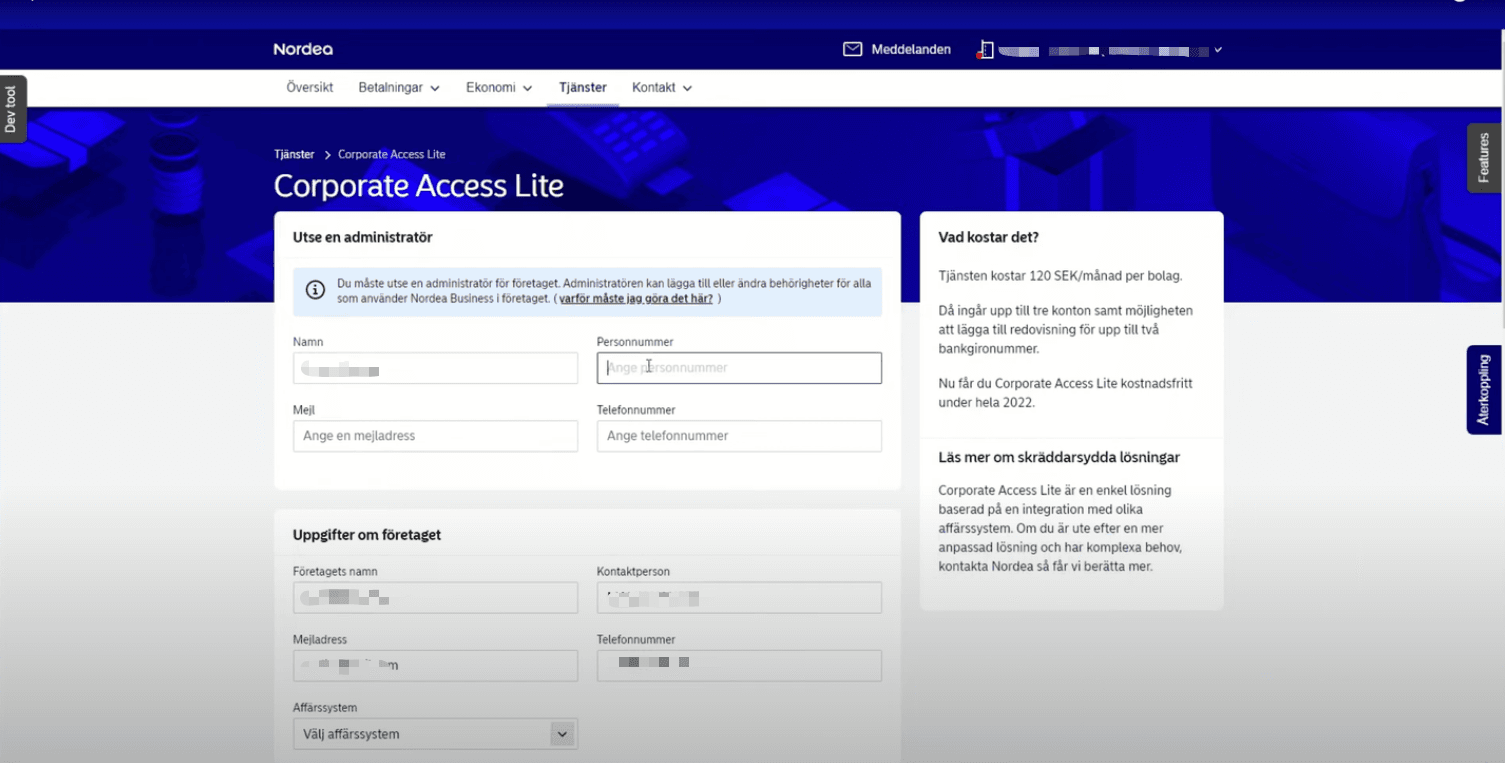Click the 'Vad kostar det?' heading
The height and width of the screenshot is (763, 1505).
click(x=988, y=238)
